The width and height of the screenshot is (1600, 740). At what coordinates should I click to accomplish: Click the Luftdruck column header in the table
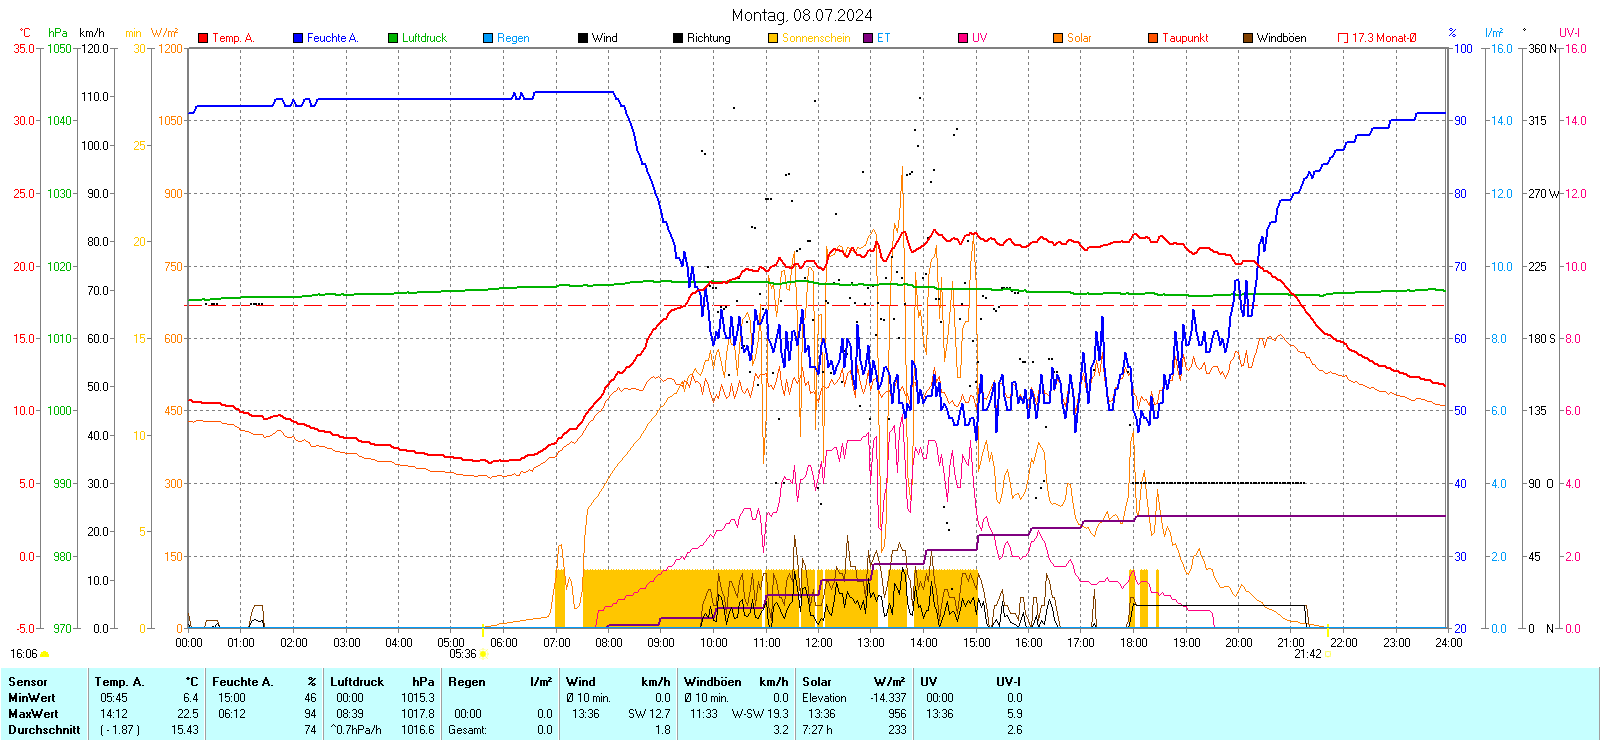coord(357,682)
